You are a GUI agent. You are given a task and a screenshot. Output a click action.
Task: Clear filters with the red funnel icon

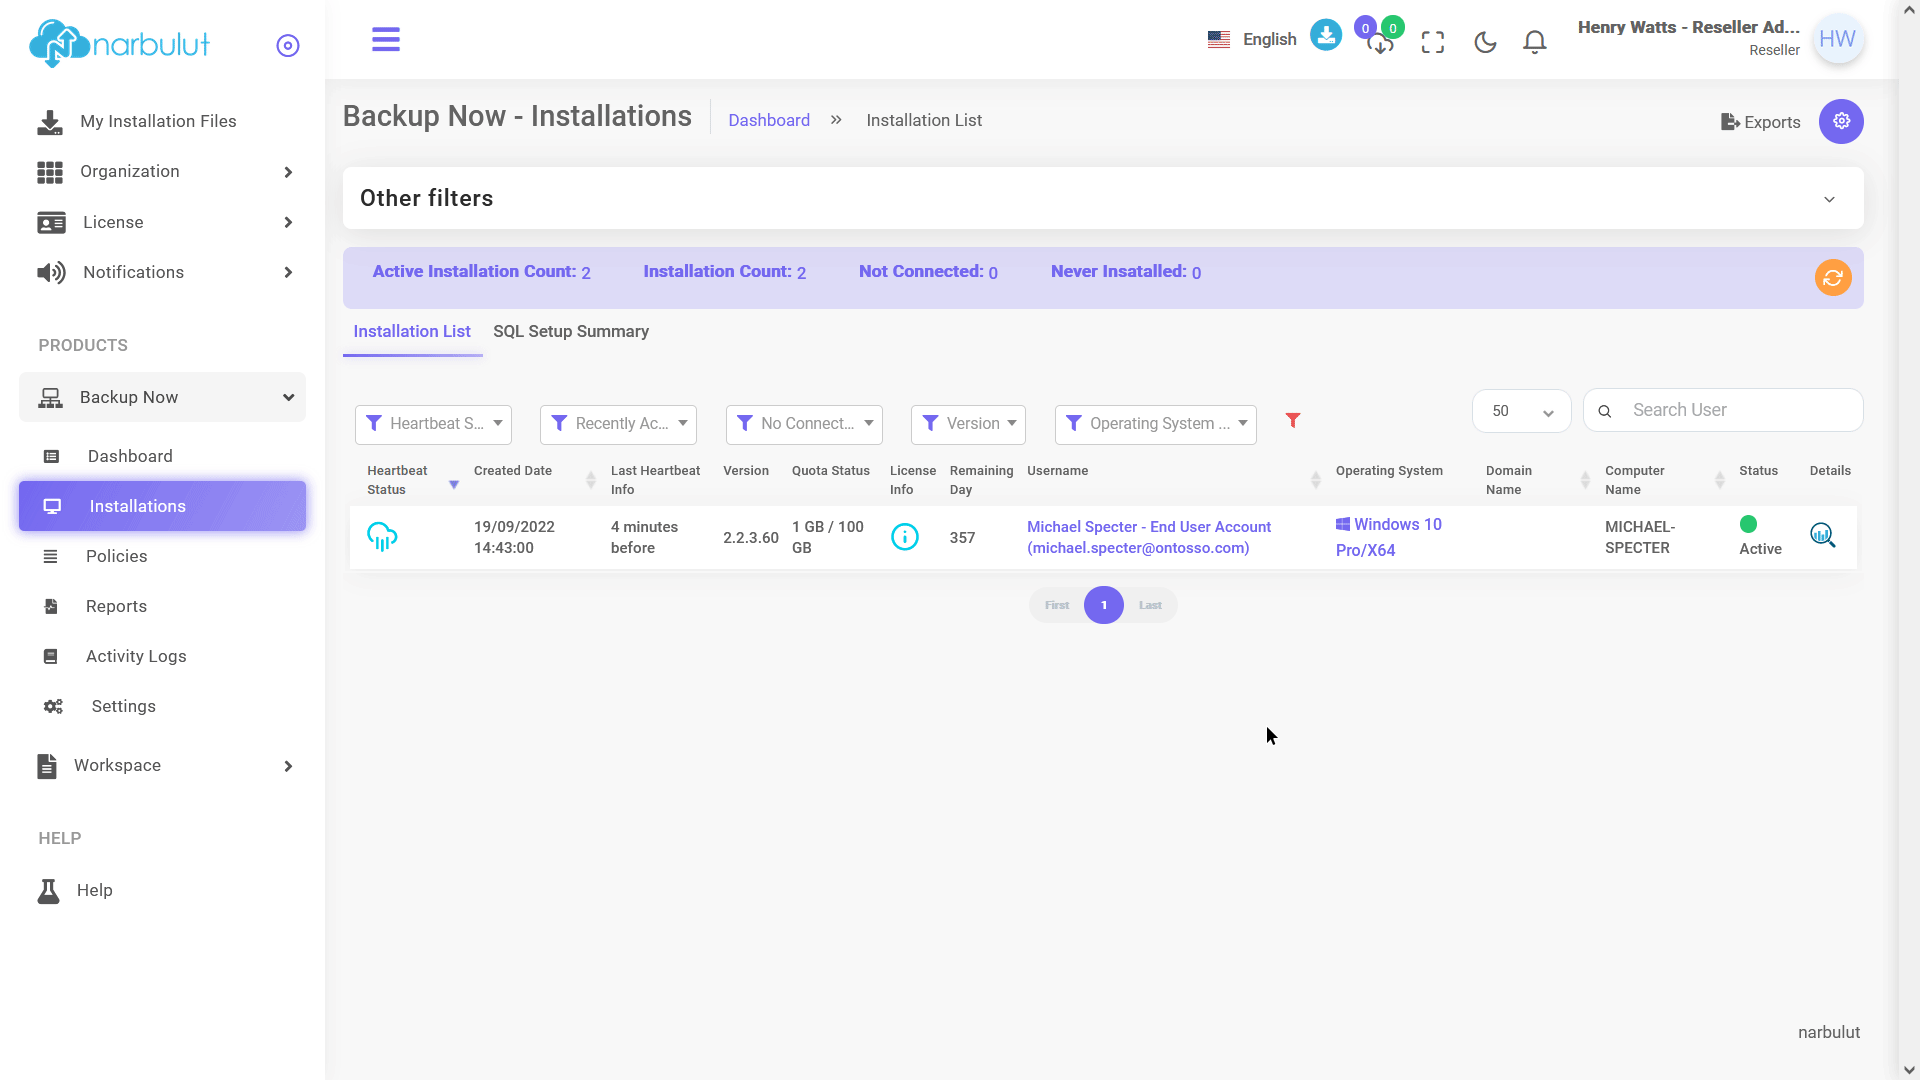pos(1293,421)
